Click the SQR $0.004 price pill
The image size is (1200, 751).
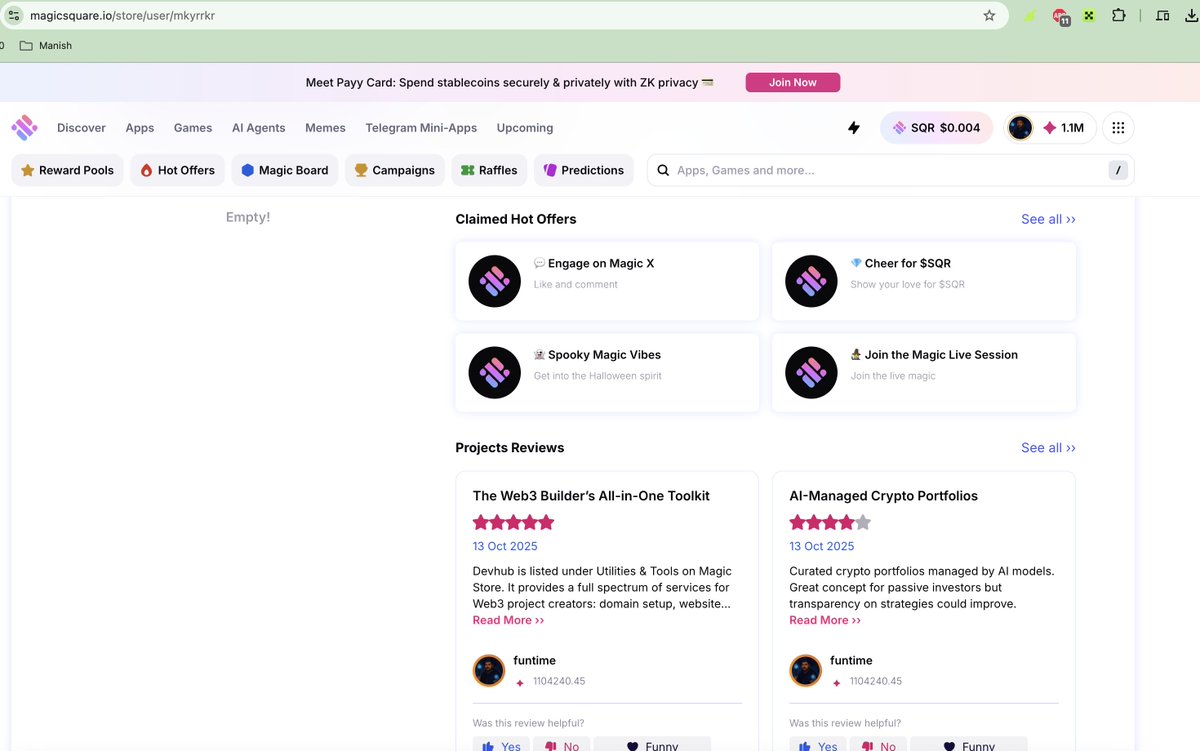tap(936, 128)
